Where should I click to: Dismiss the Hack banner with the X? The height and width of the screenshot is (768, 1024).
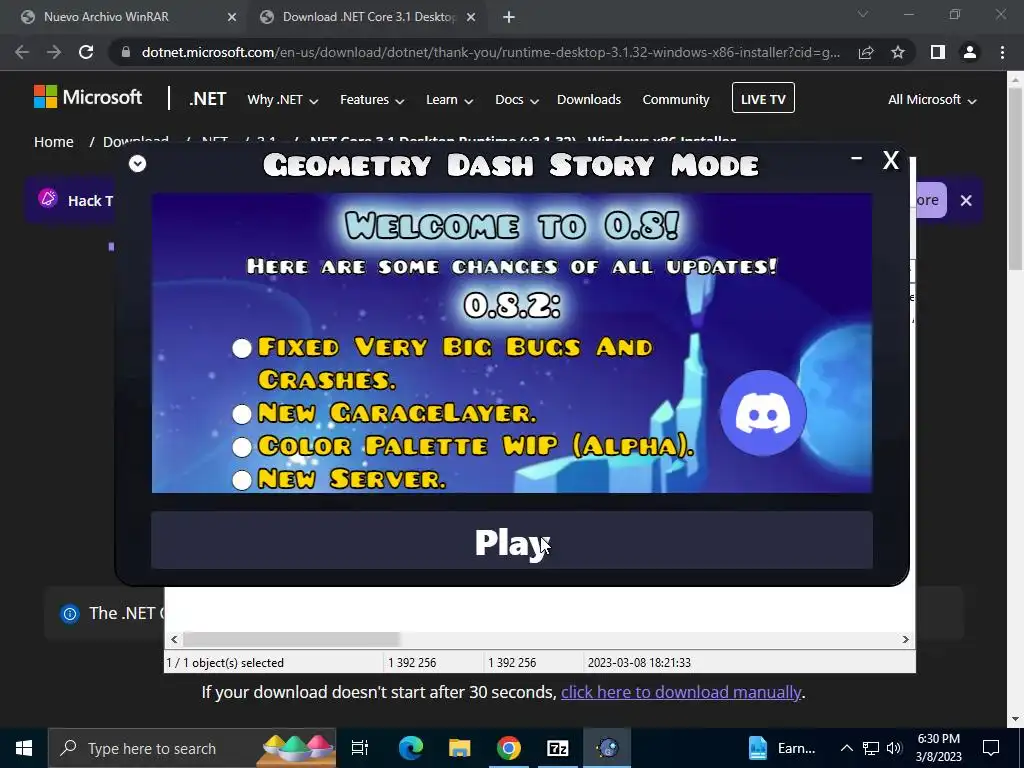pos(966,200)
